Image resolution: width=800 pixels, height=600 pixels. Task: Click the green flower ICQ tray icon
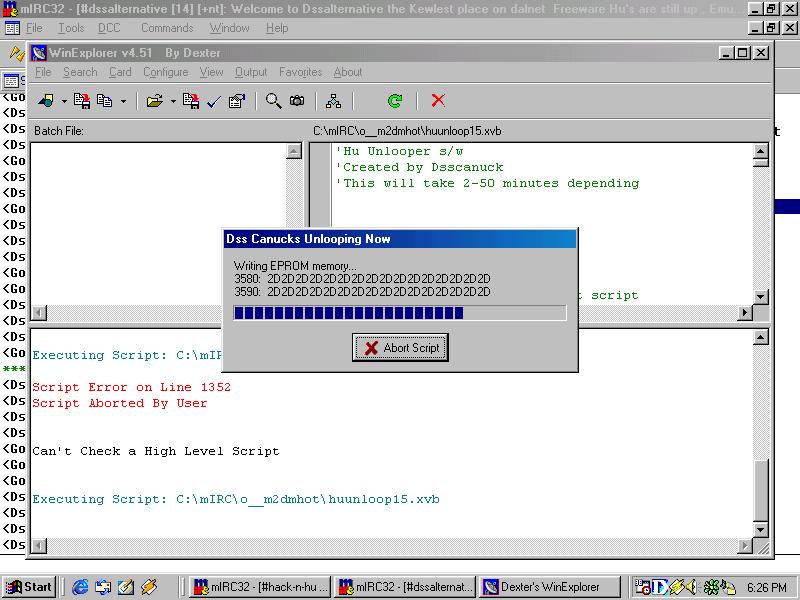[711, 587]
